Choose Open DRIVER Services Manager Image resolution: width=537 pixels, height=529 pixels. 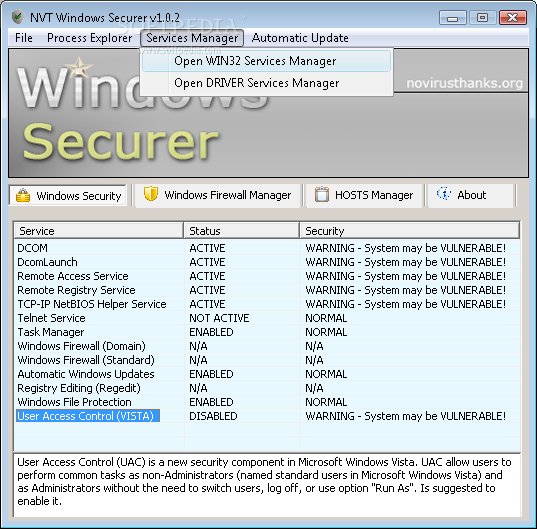[x=266, y=83]
